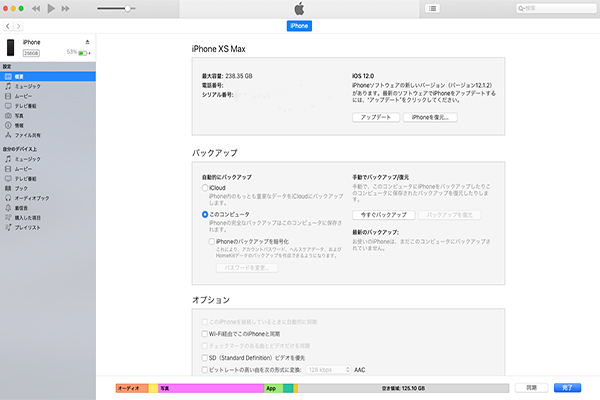Click the 最大容量: 238.35 GB text
This screenshot has width=600, height=400.
click(x=227, y=76)
